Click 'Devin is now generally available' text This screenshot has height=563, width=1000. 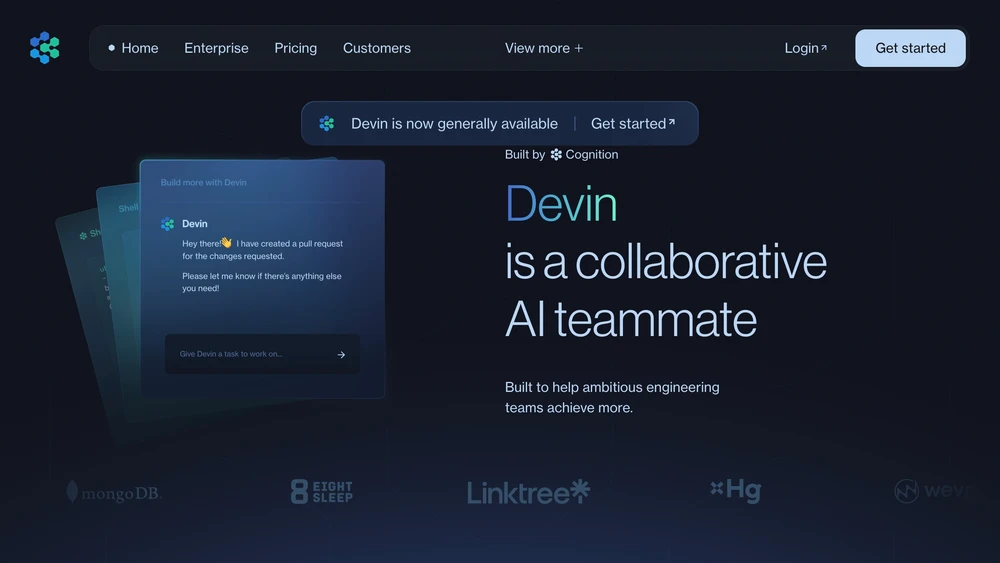pos(454,123)
